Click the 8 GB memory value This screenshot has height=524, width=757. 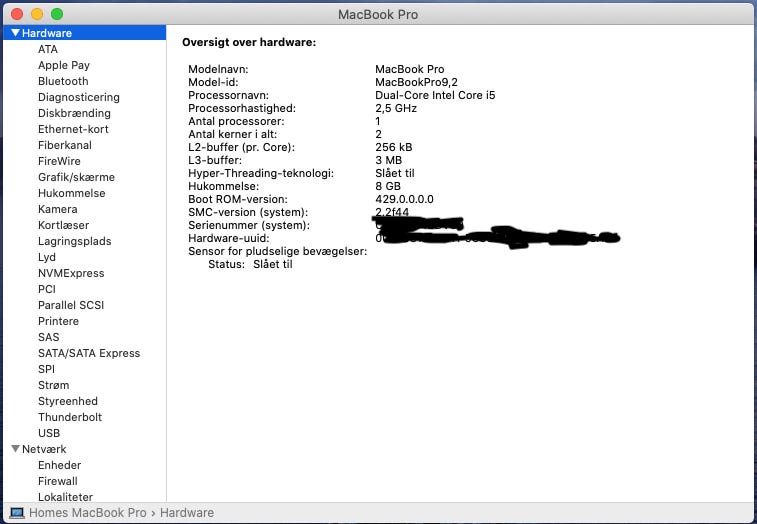pyautogui.click(x=388, y=186)
